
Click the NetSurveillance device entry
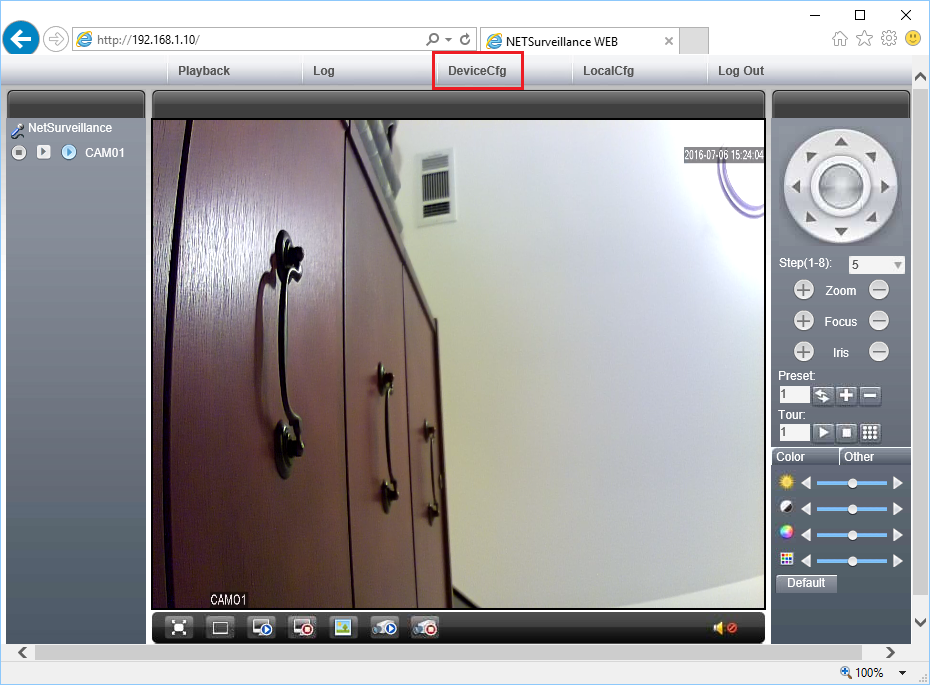click(70, 128)
